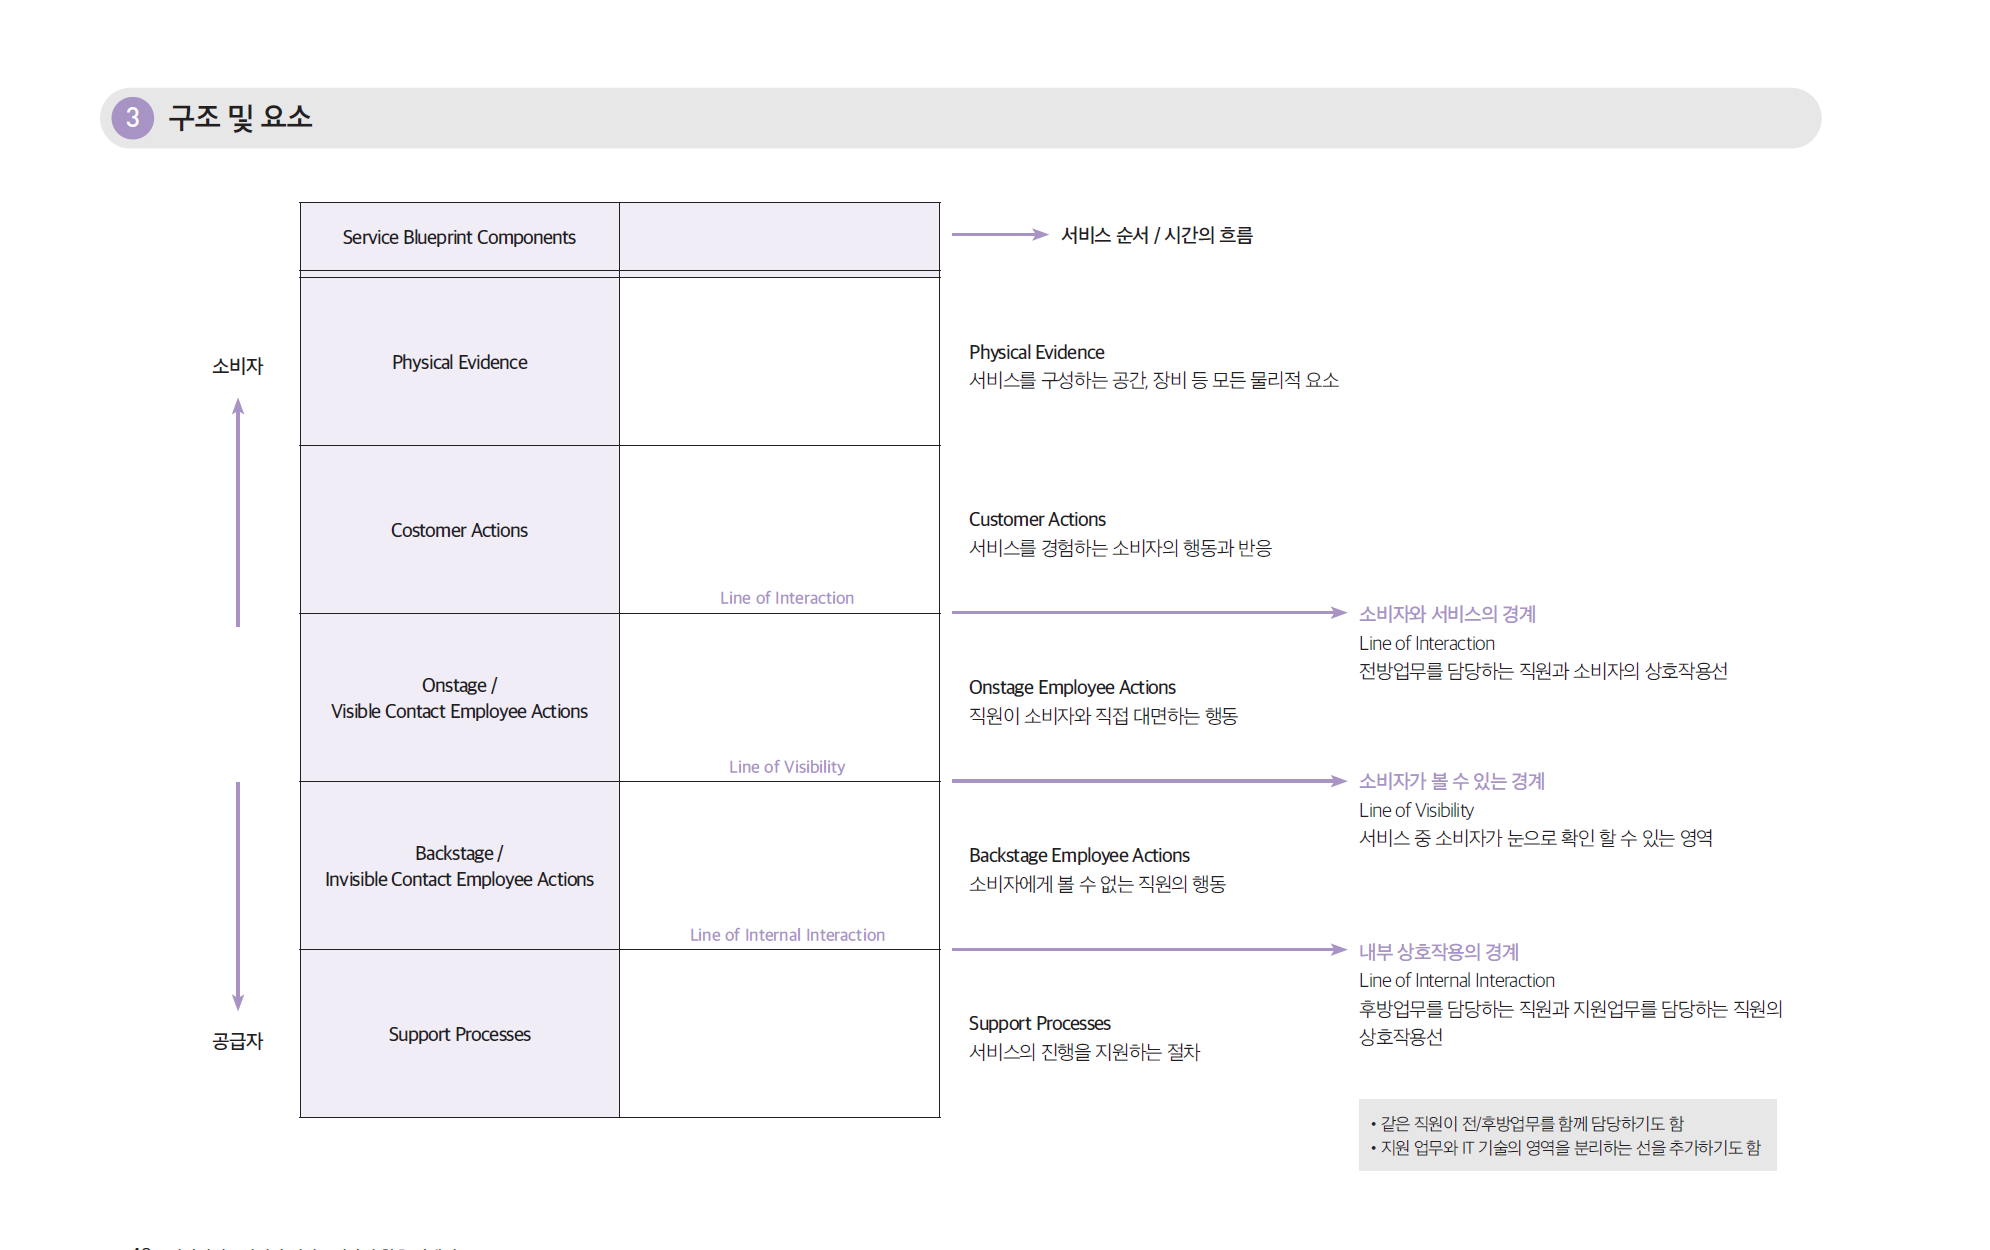This screenshot has height=1250, width=1990.
Task: Click the upward arrow below 소비자
Action: point(238,512)
